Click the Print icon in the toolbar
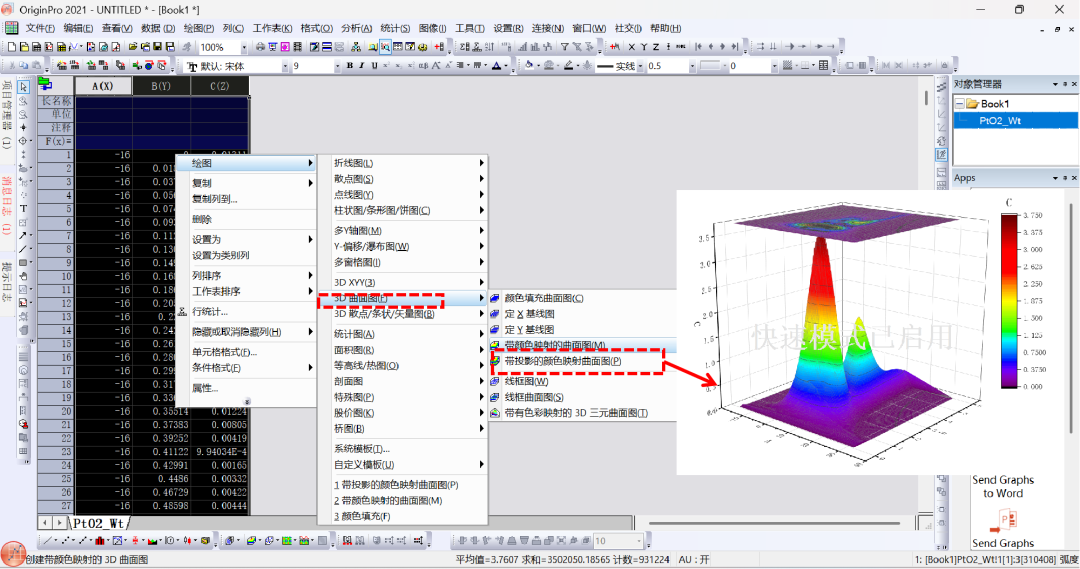The height and width of the screenshot is (569, 1080). click(260, 47)
